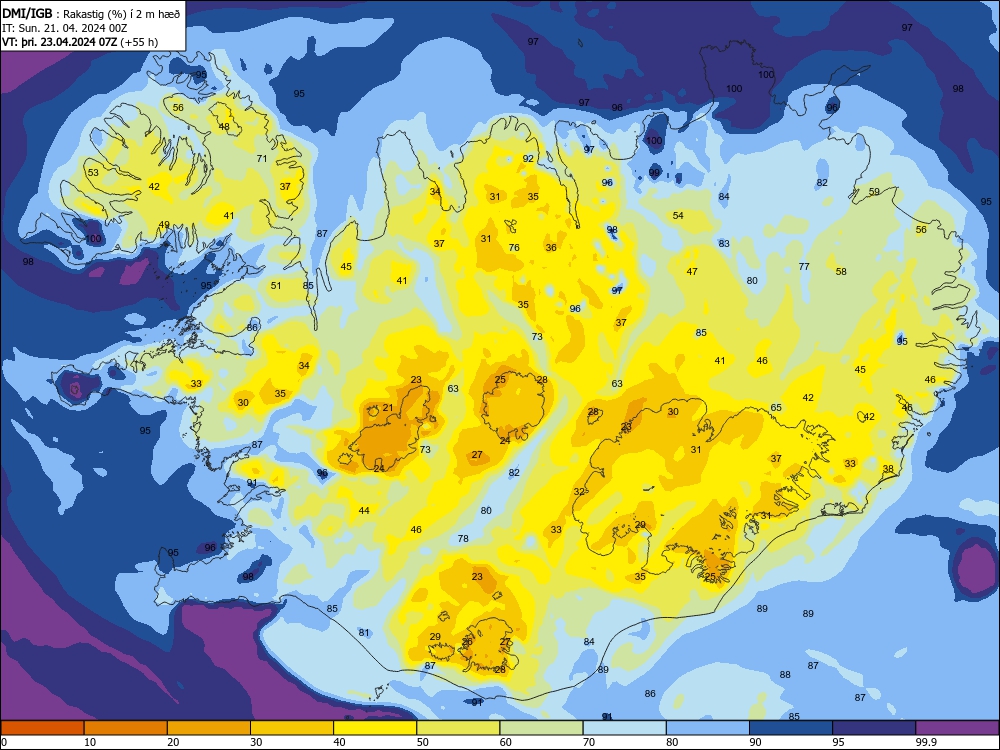
Task: Select the map value '92' in the north
Action: (x=528, y=158)
